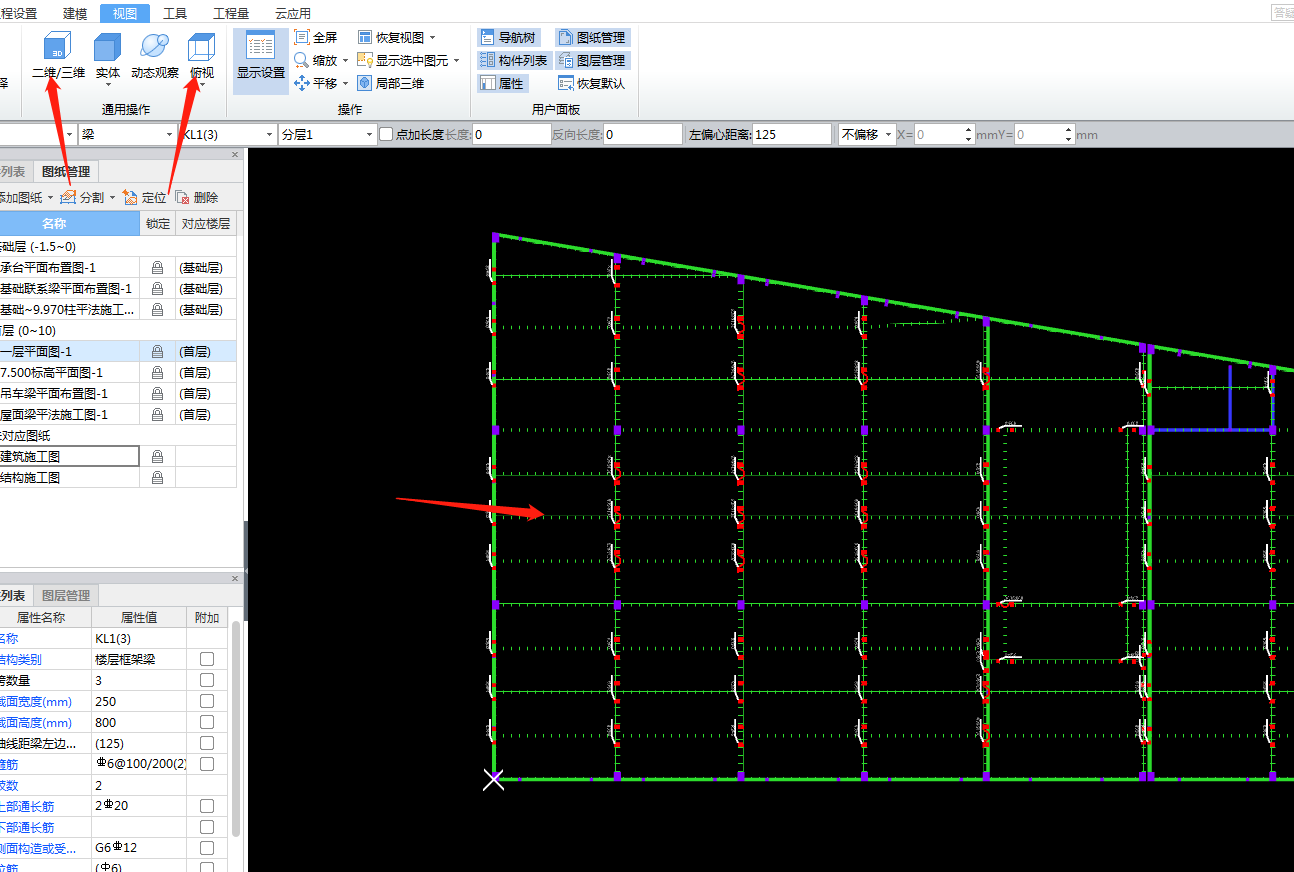Close the lower properties panel with X
This screenshot has height=872, width=1294.
click(236, 579)
